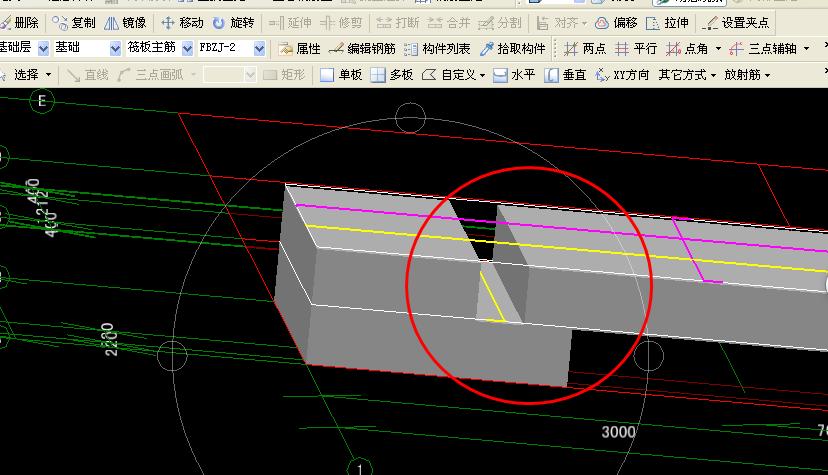Screen dimensions: 828x475
Task: Open the FBZJ-2 component dropdown
Action: click(259, 49)
